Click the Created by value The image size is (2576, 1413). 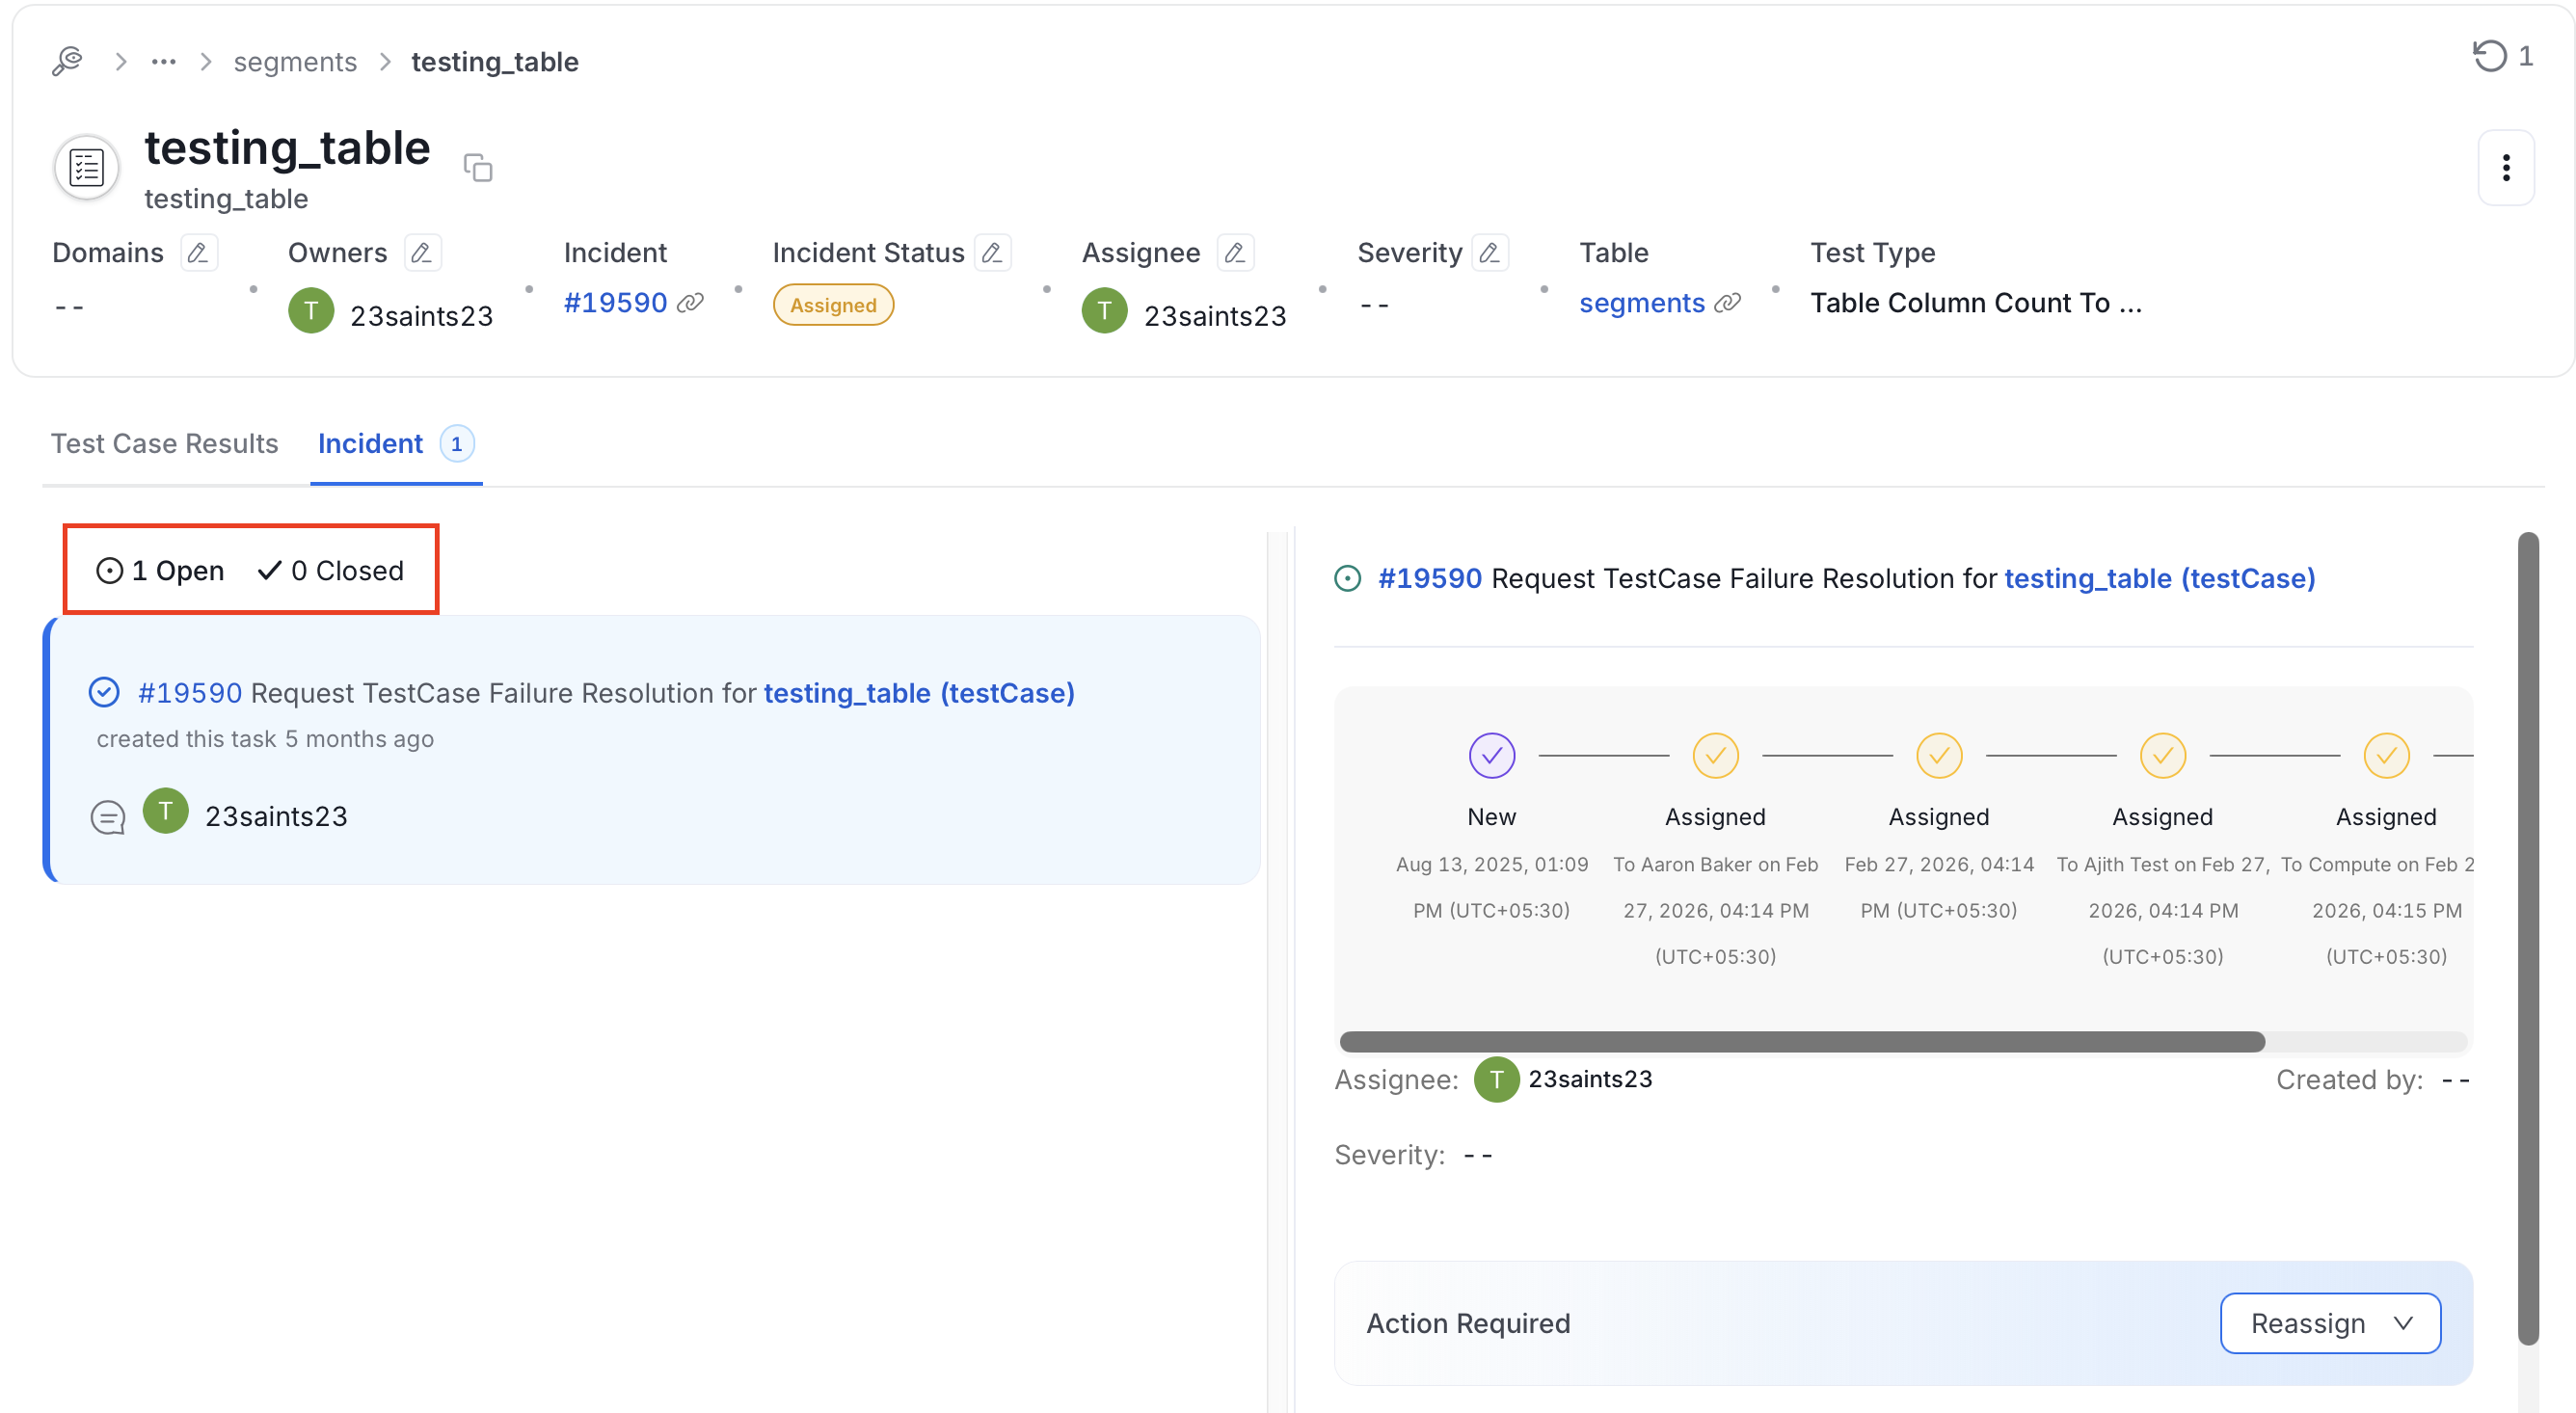[2456, 1080]
